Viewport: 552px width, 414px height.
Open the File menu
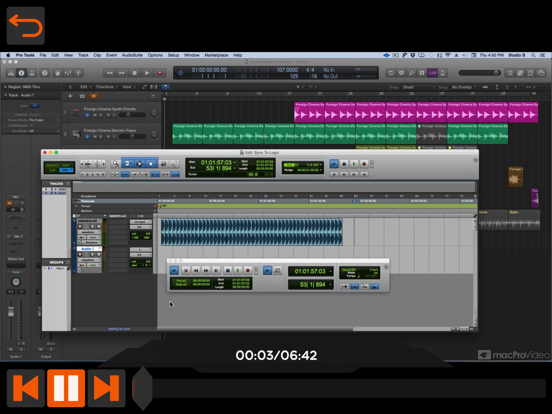(43, 55)
